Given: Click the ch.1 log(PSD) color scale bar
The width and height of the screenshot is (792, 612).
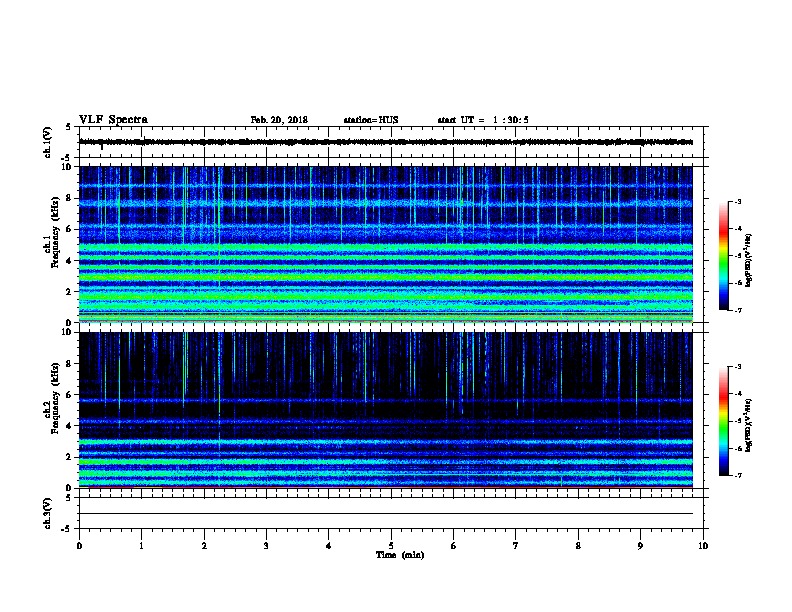Looking at the screenshot, I should point(723,256).
